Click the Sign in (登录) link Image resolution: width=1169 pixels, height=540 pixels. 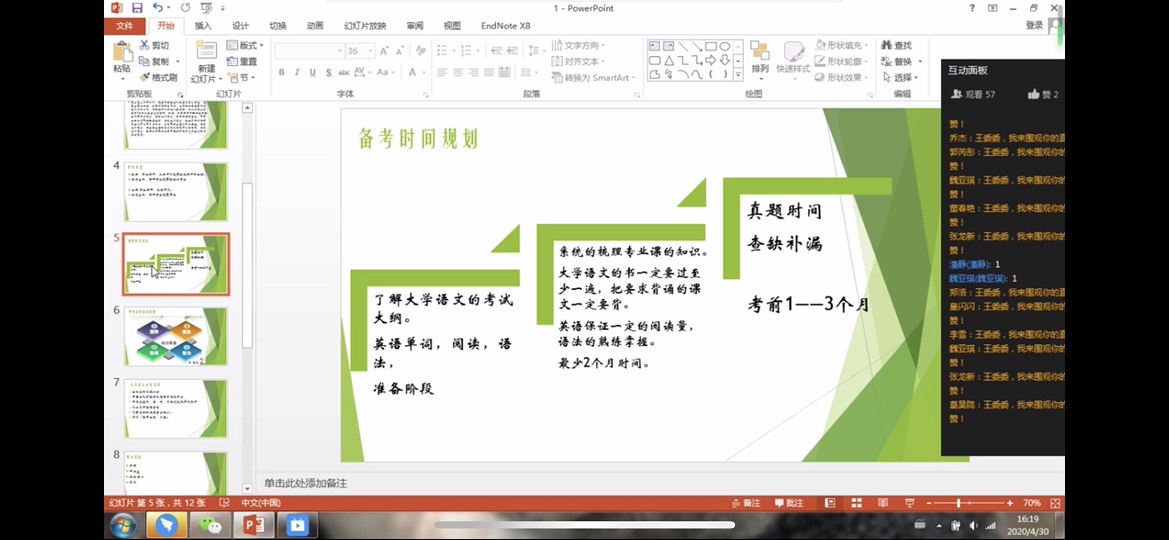[1034, 26]
